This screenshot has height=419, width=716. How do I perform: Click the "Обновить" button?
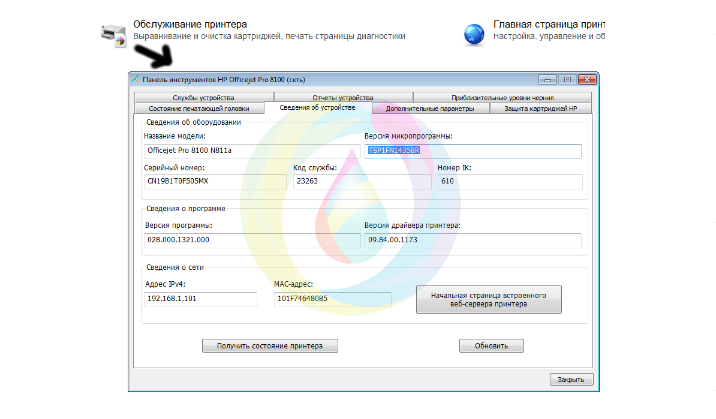pyautogui.click(x=491, y=346)
